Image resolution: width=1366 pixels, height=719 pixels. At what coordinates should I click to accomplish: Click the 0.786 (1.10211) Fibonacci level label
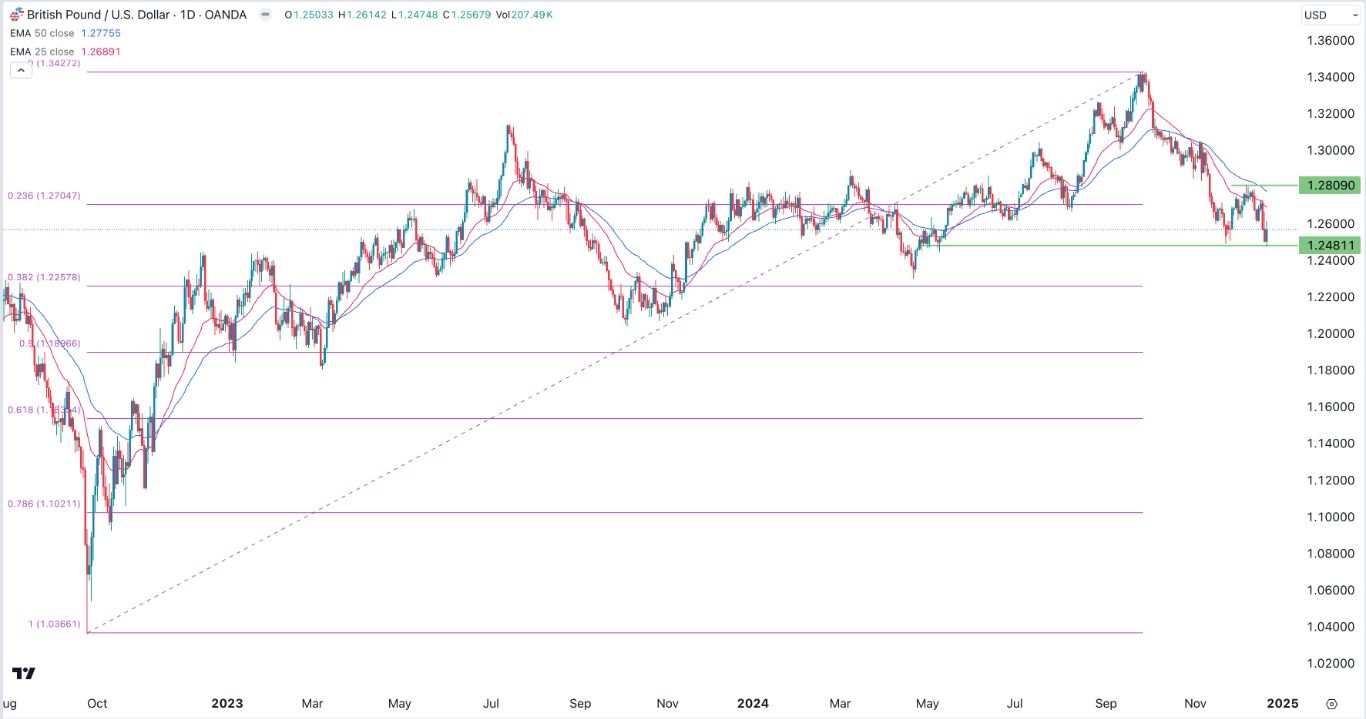(x=43, y=505)
